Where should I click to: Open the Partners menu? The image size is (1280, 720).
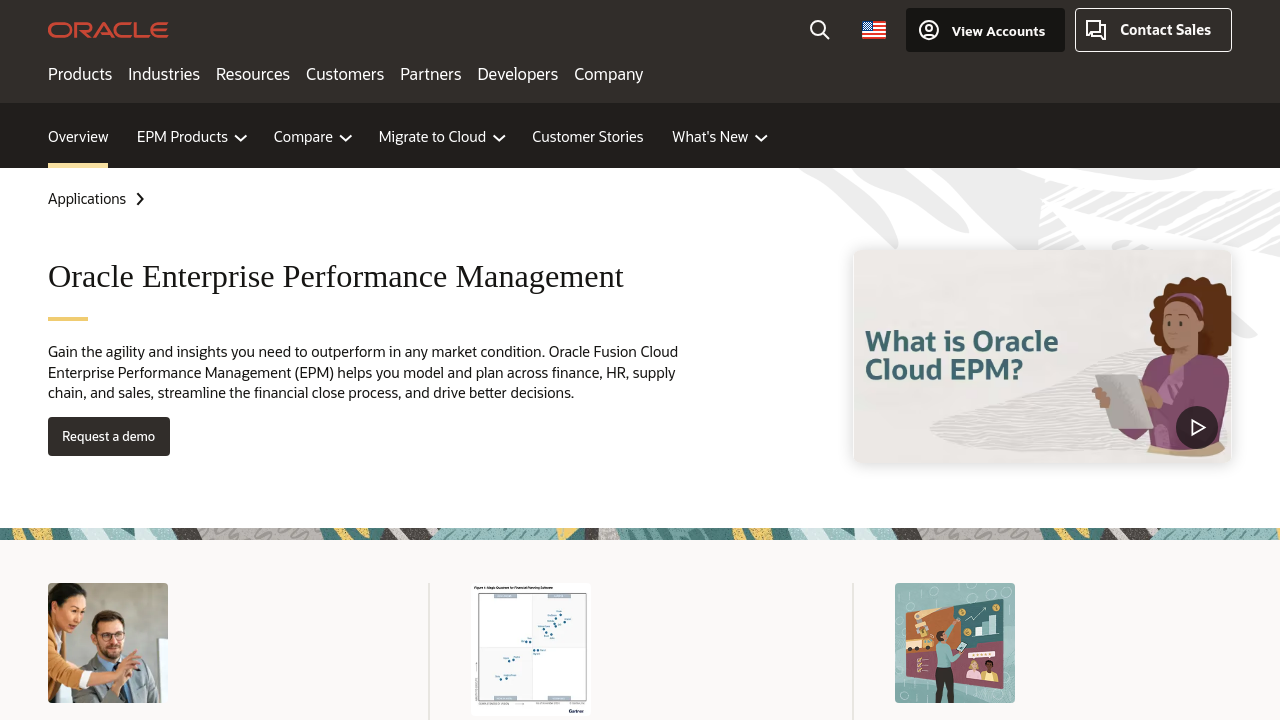coord(431,74)
